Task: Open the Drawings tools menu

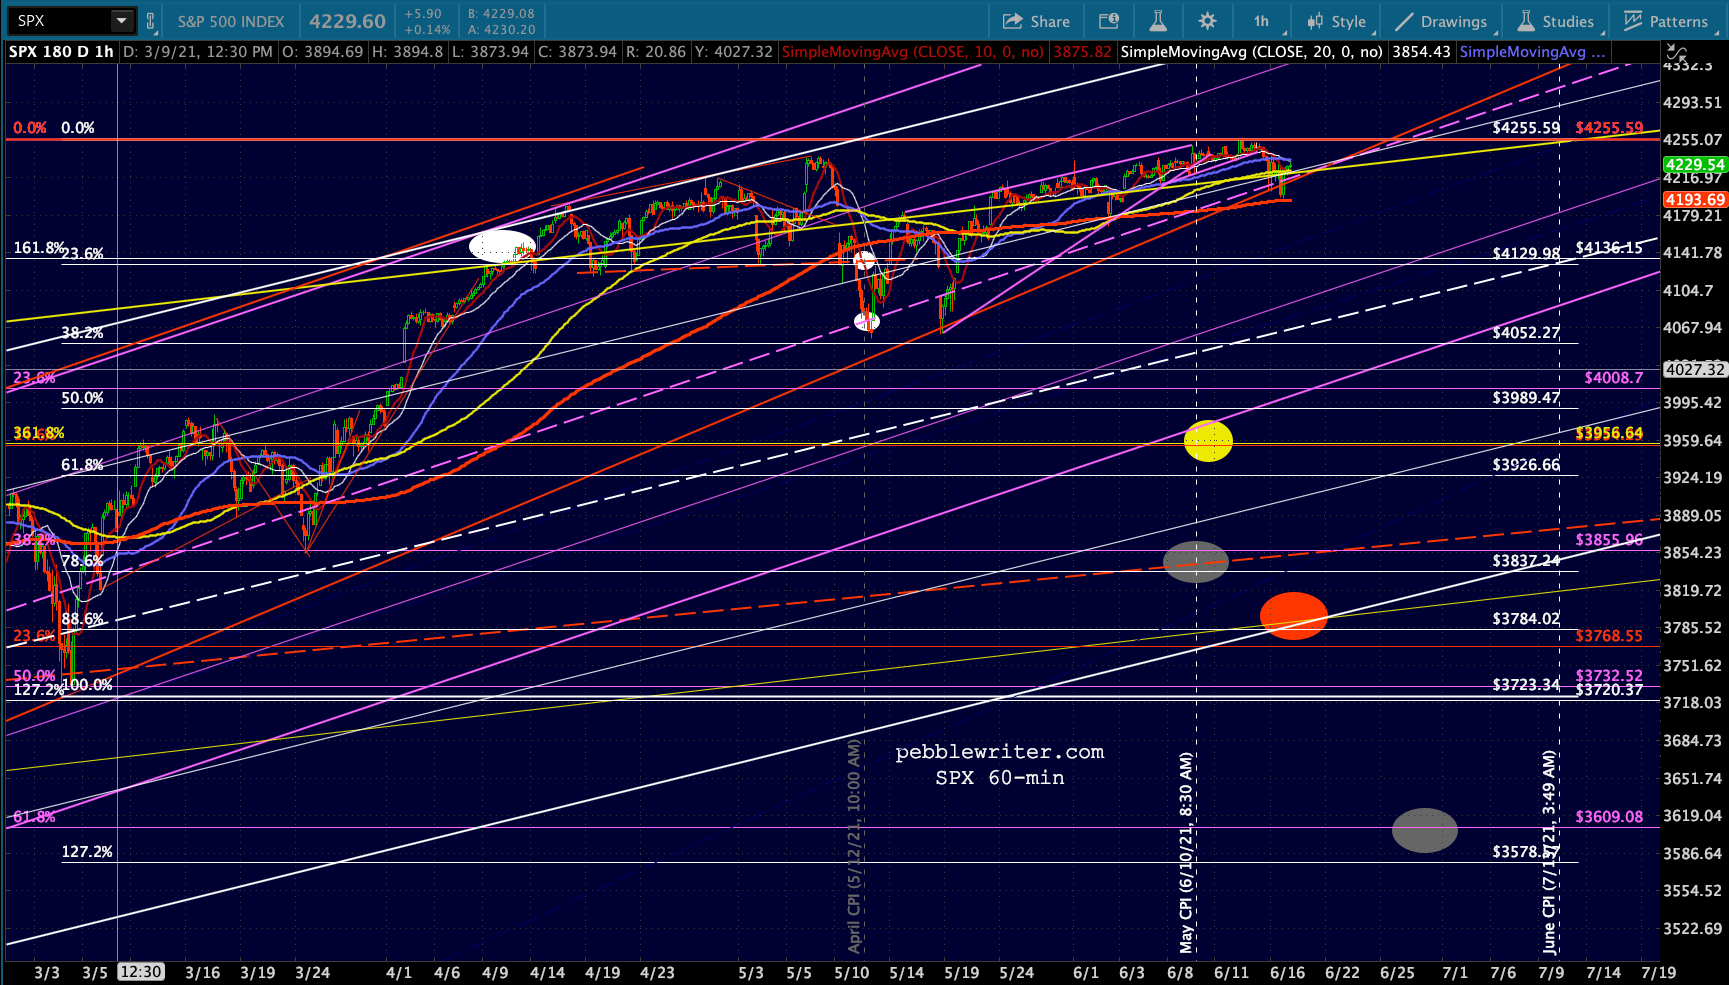Action: point(1441,21)
